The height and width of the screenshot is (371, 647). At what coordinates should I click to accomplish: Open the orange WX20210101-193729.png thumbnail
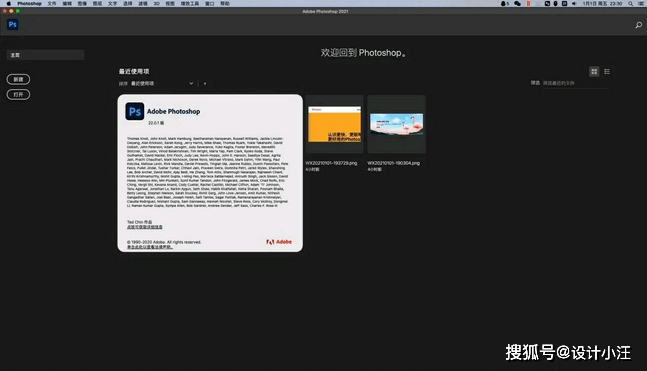334,124
